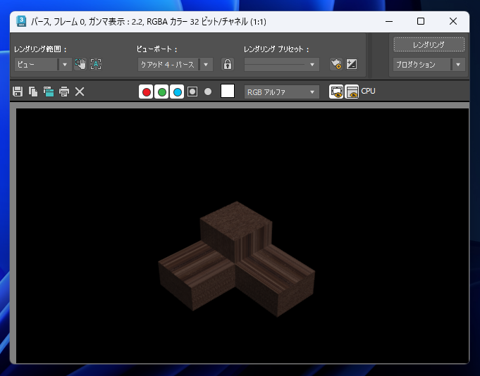Clone the rendered frame window
The width and height of the screenshot is (480, 376).
(49, 91)
